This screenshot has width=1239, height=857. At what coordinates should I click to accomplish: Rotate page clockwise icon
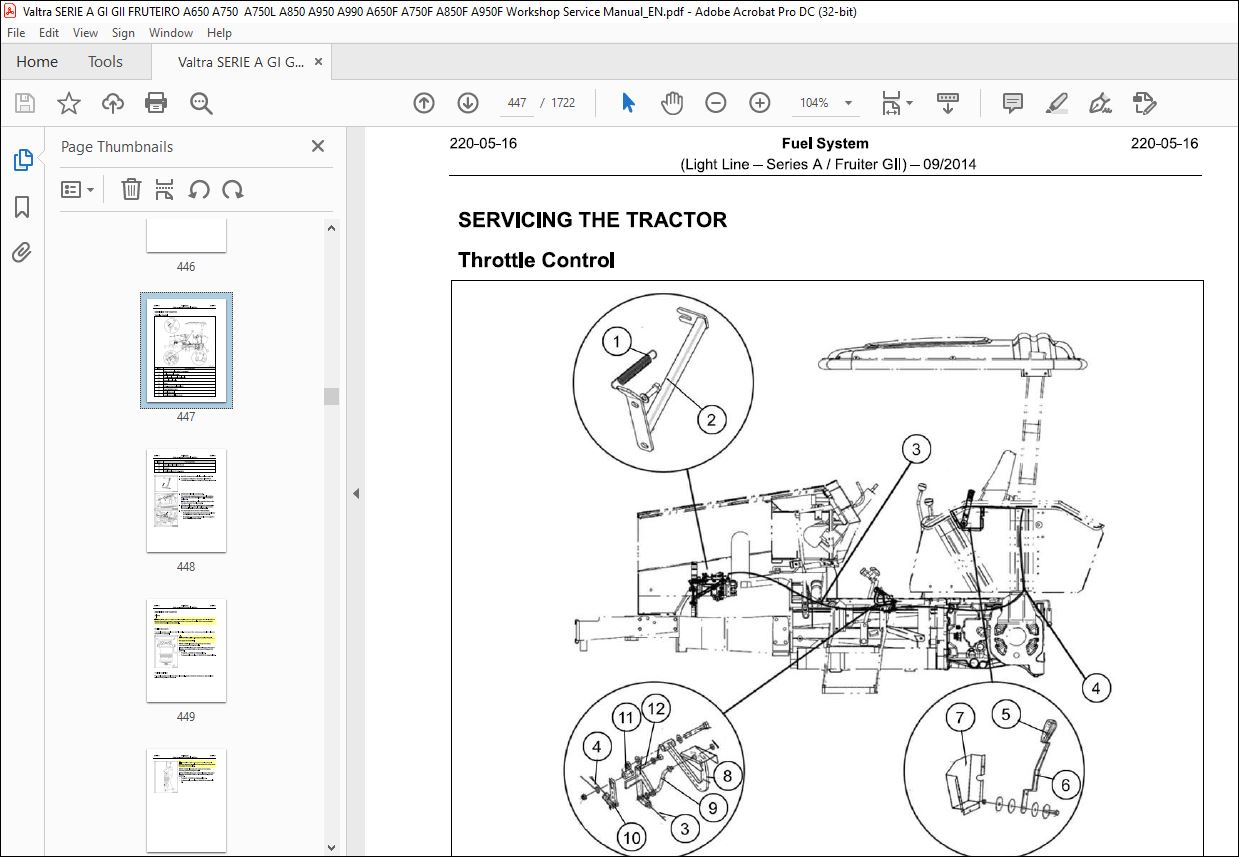233,189
